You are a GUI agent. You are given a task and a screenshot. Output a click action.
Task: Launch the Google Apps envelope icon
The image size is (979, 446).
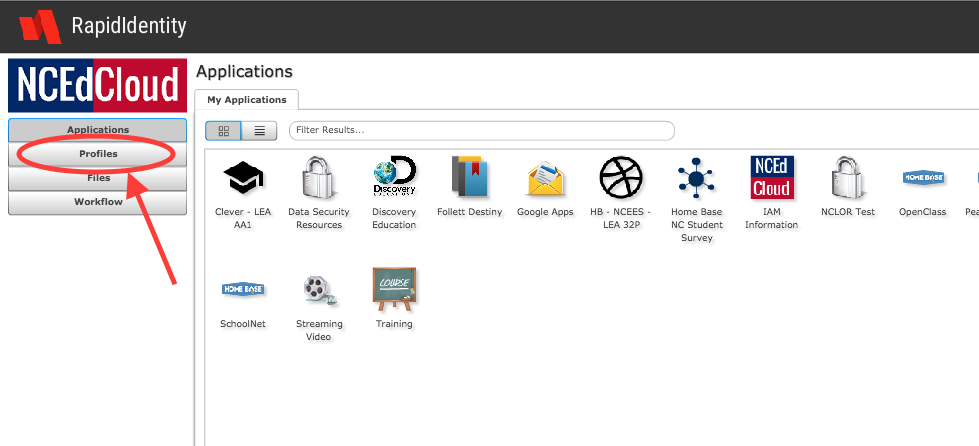click(x=545, y=179)
